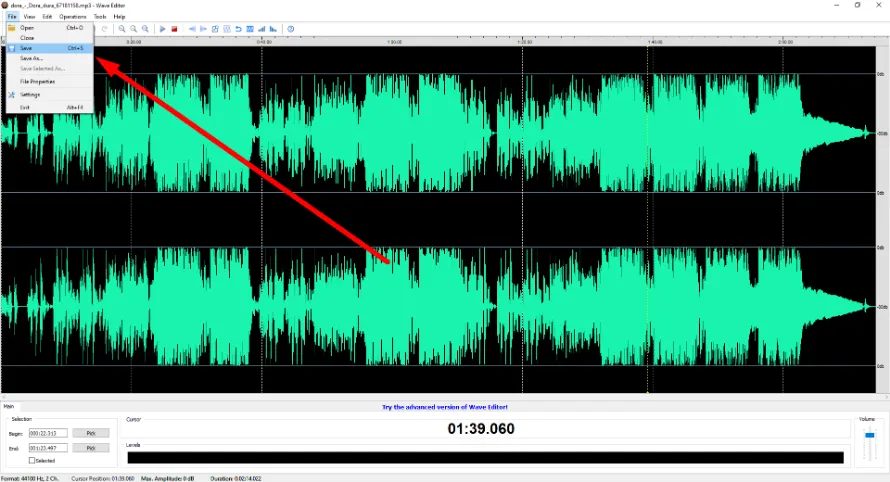
Task: Adjust the Volume slider handle
Action: (x=869, y=435)
